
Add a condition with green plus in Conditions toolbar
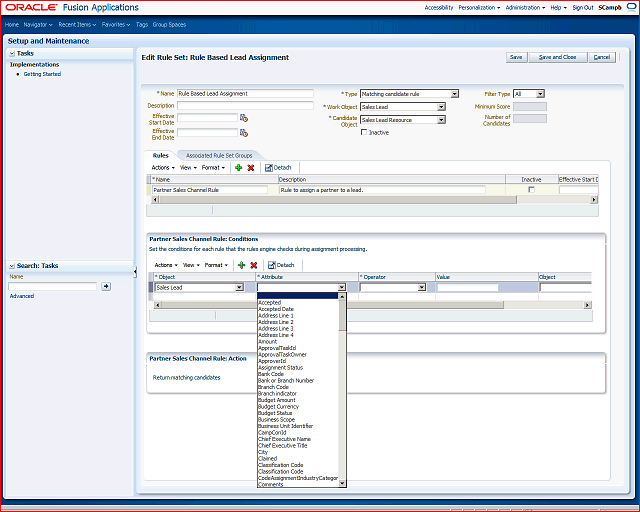coord(241,265)
